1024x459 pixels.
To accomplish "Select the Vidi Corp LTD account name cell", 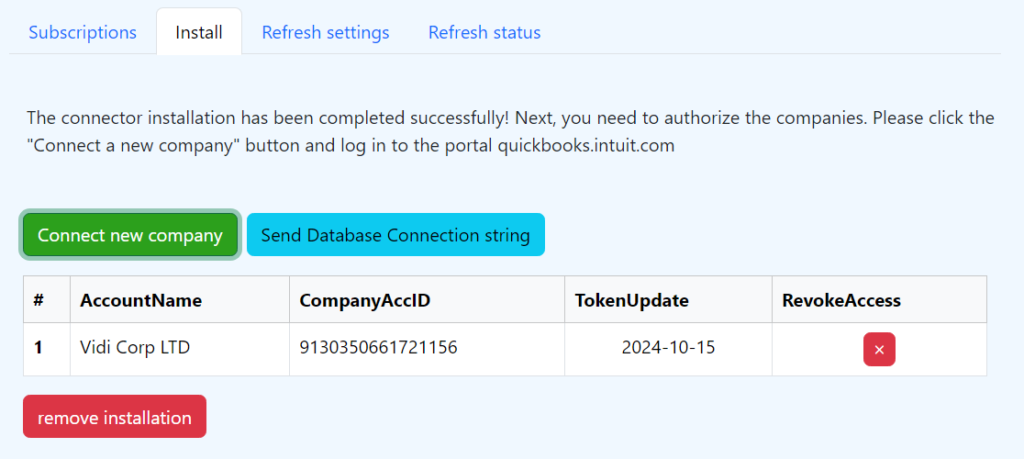I will tap(135, 348).
